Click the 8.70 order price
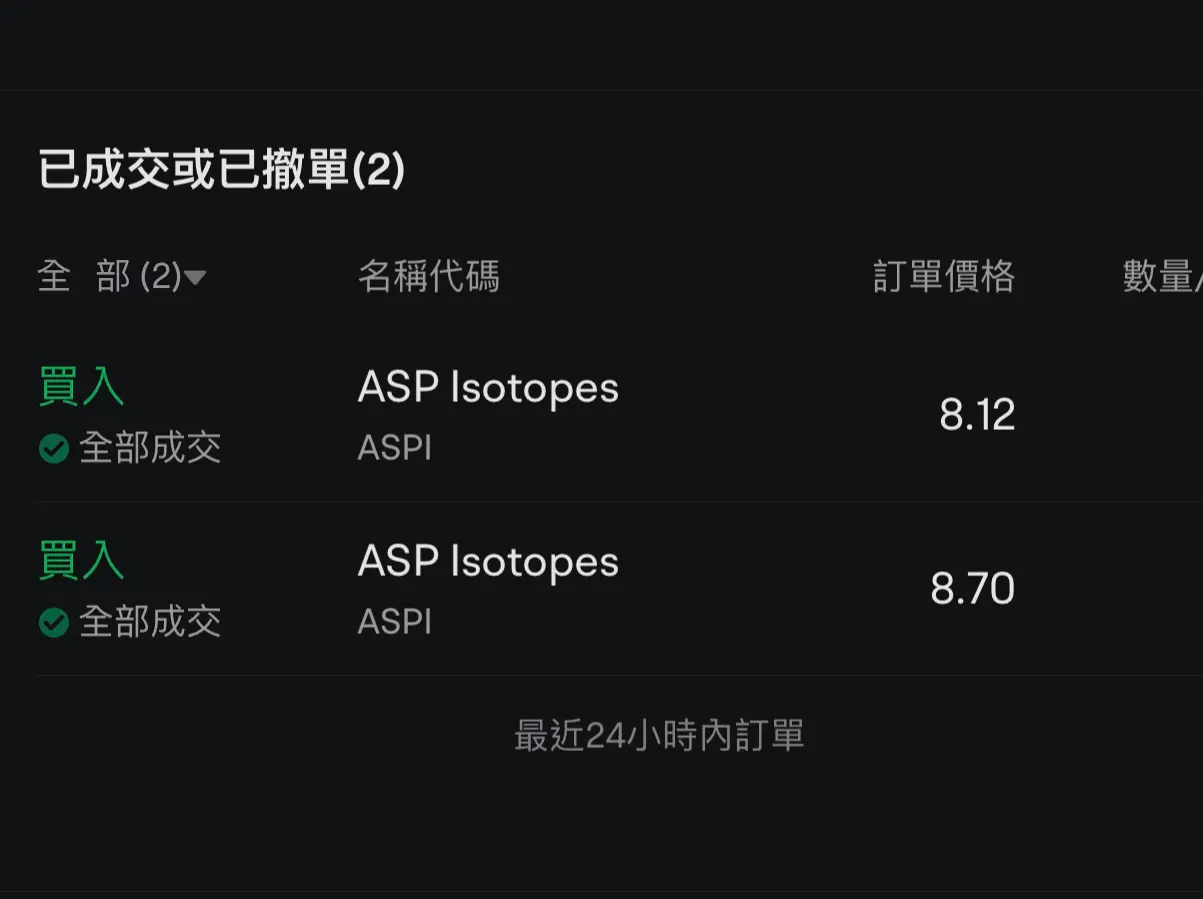Viewport: 1203px width, 899px height. (x=973, y=589)
